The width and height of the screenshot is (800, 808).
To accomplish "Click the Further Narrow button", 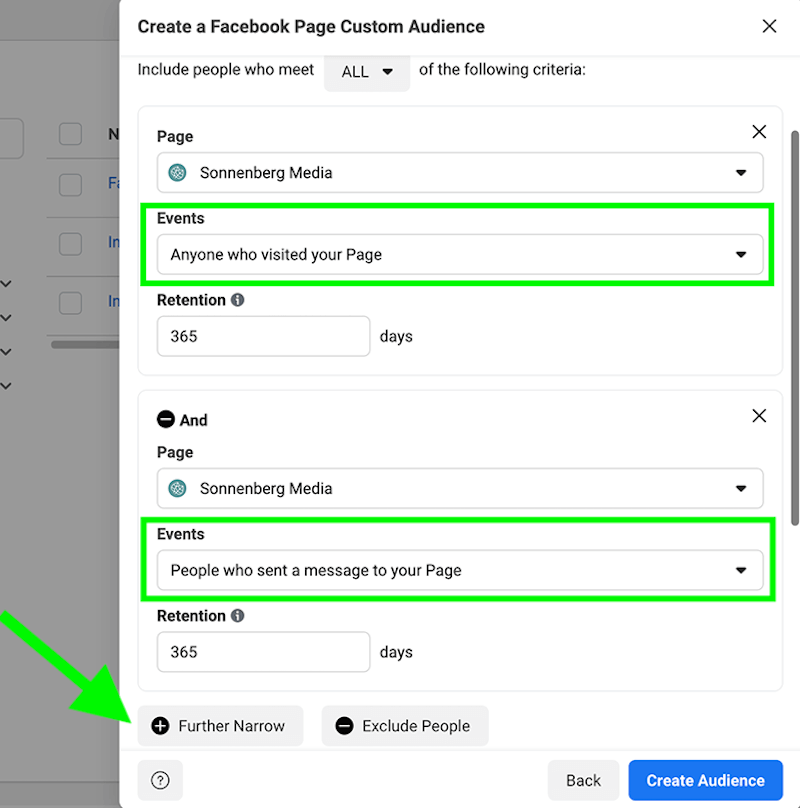I will tap(220, 726).
